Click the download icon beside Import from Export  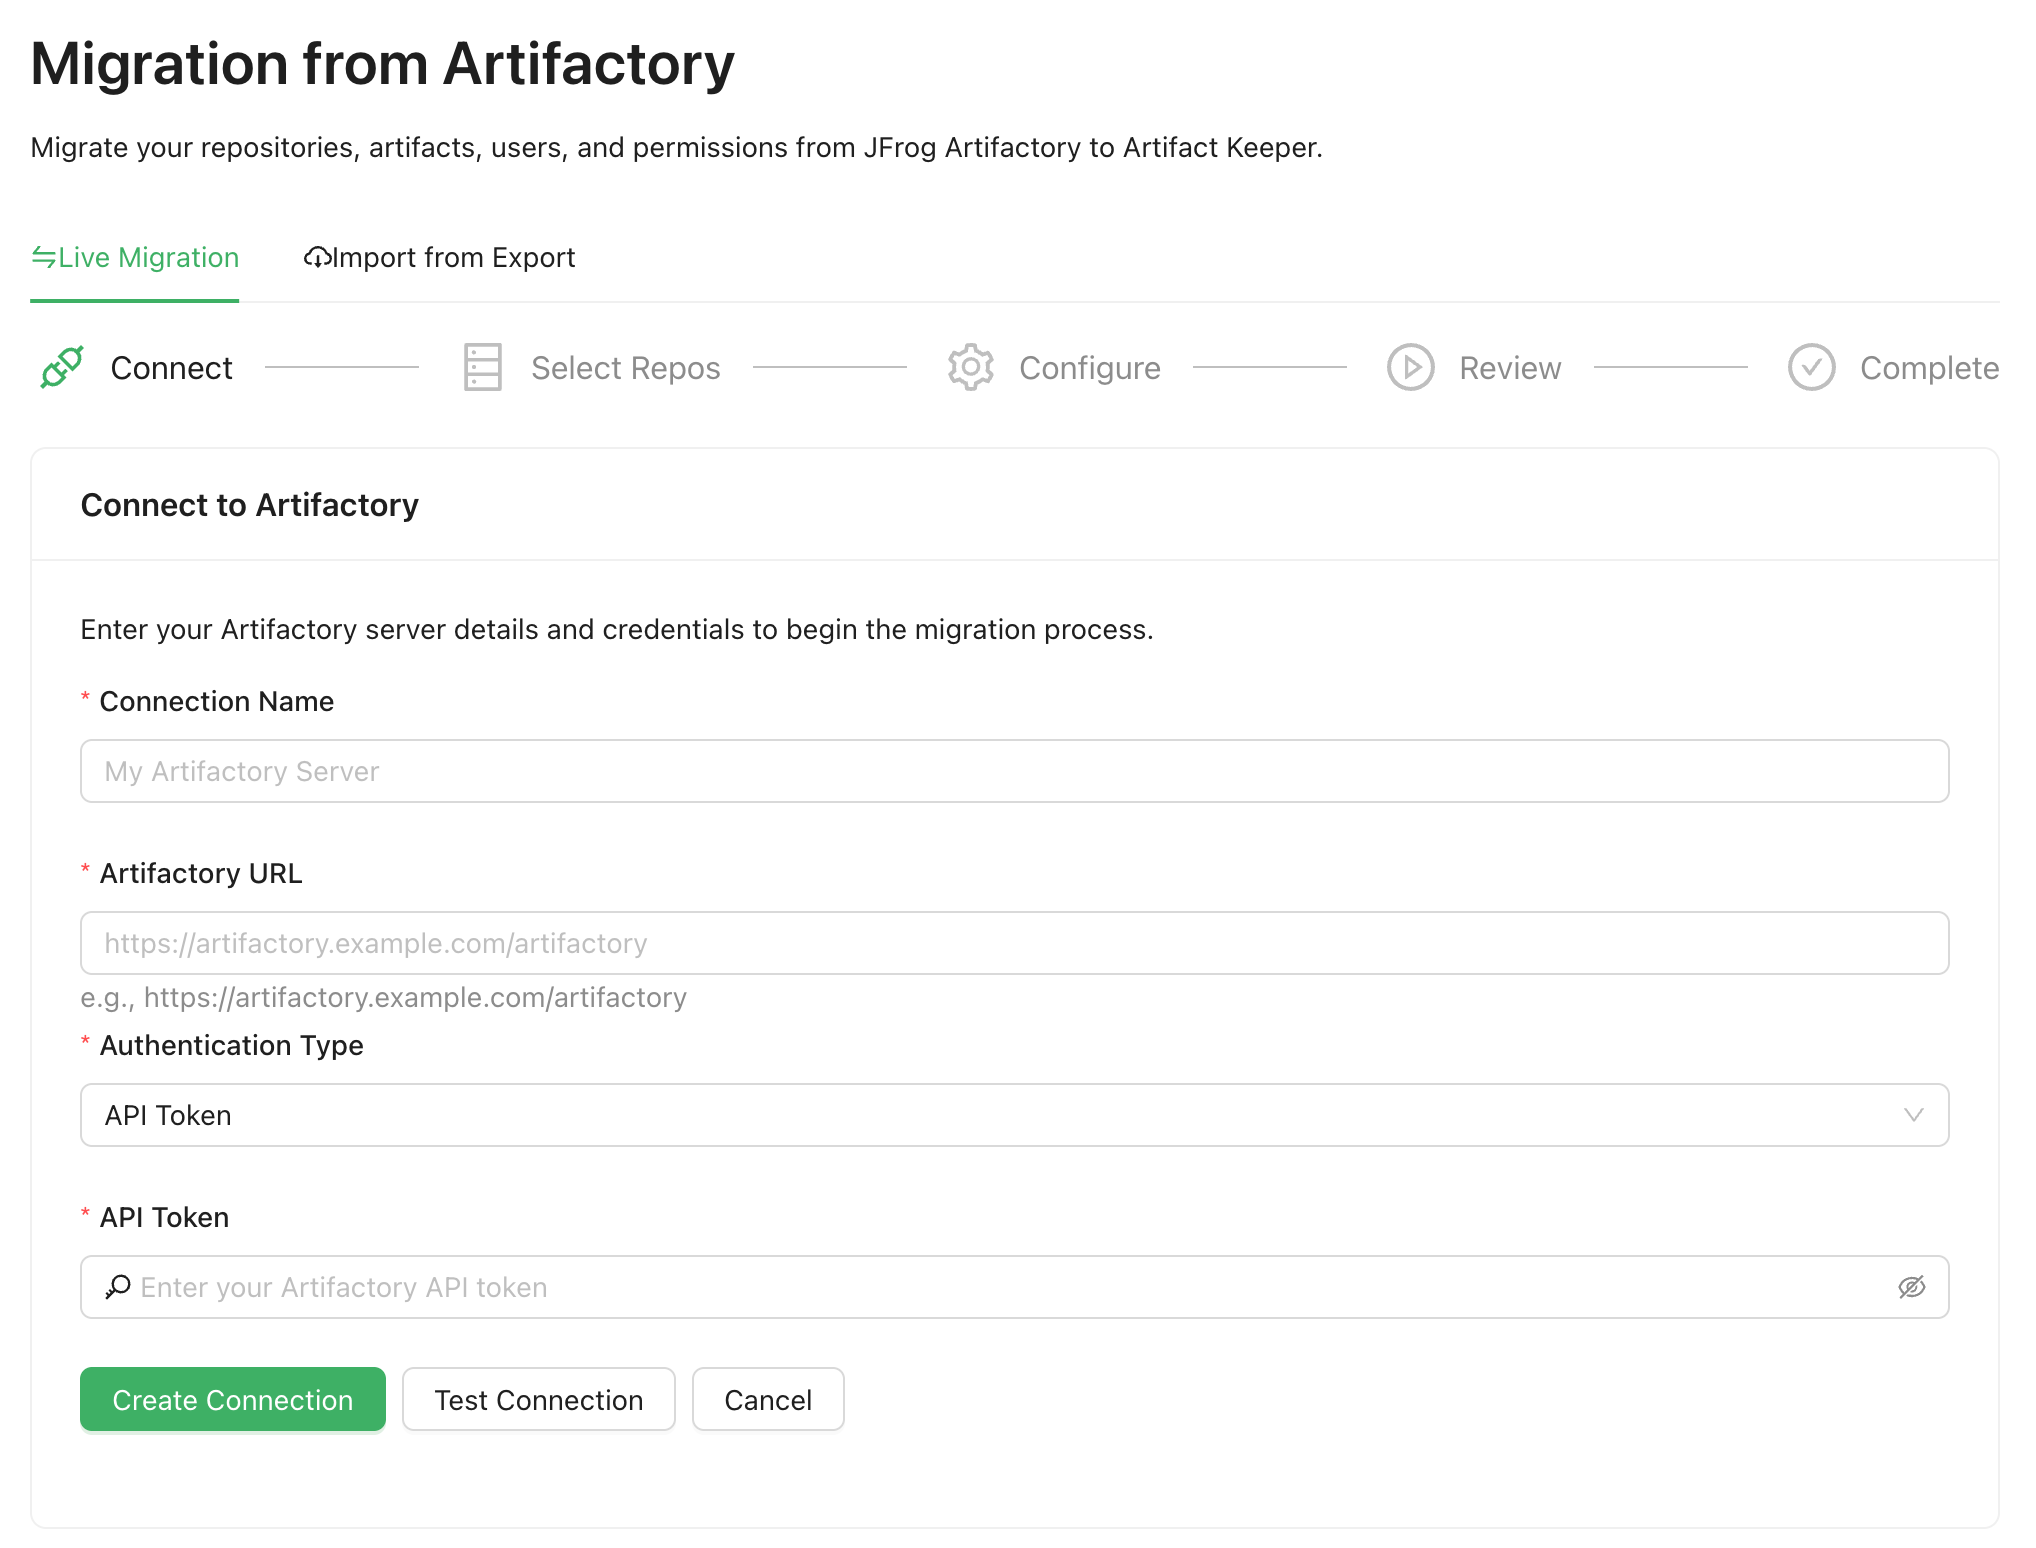pyautogui.click(x=317, y=257)
